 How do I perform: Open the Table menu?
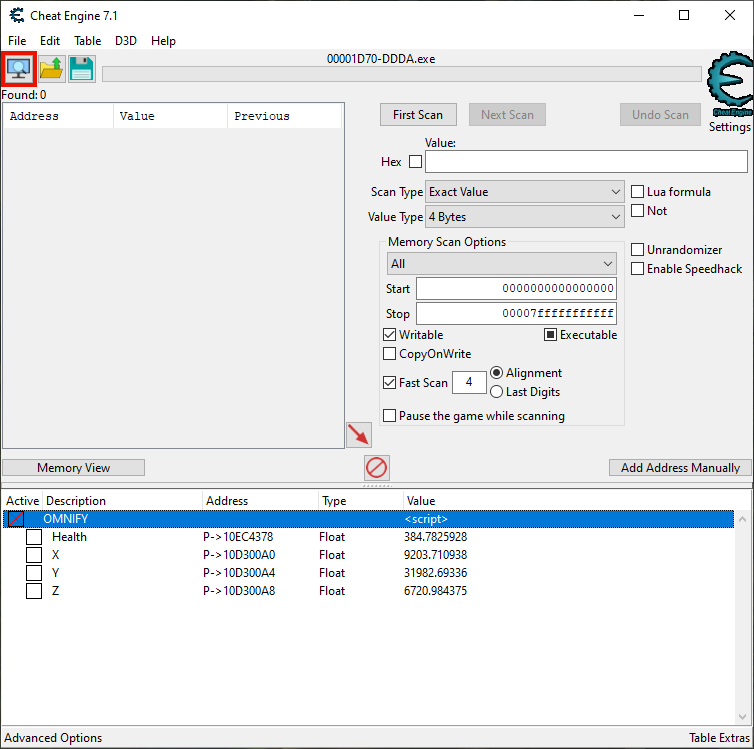pyautogui.click(x=87, y=41)
